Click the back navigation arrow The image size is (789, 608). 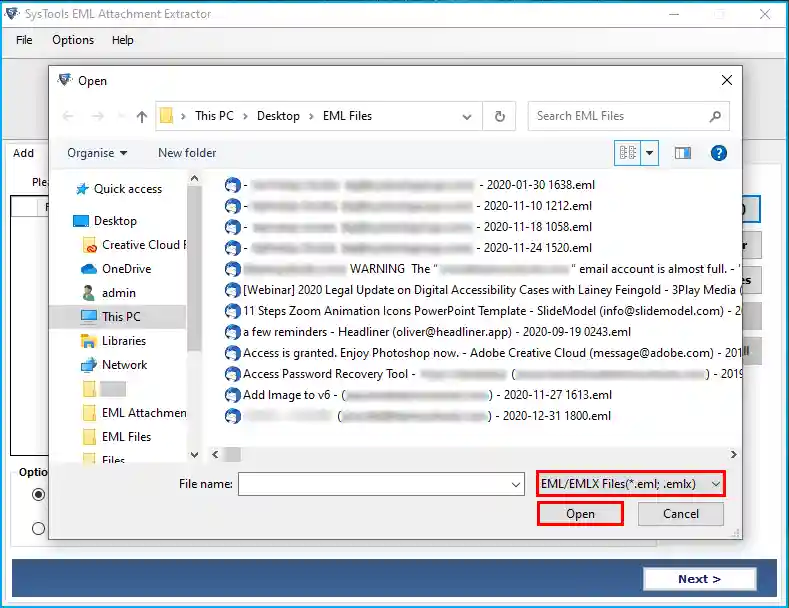(68, 117)
